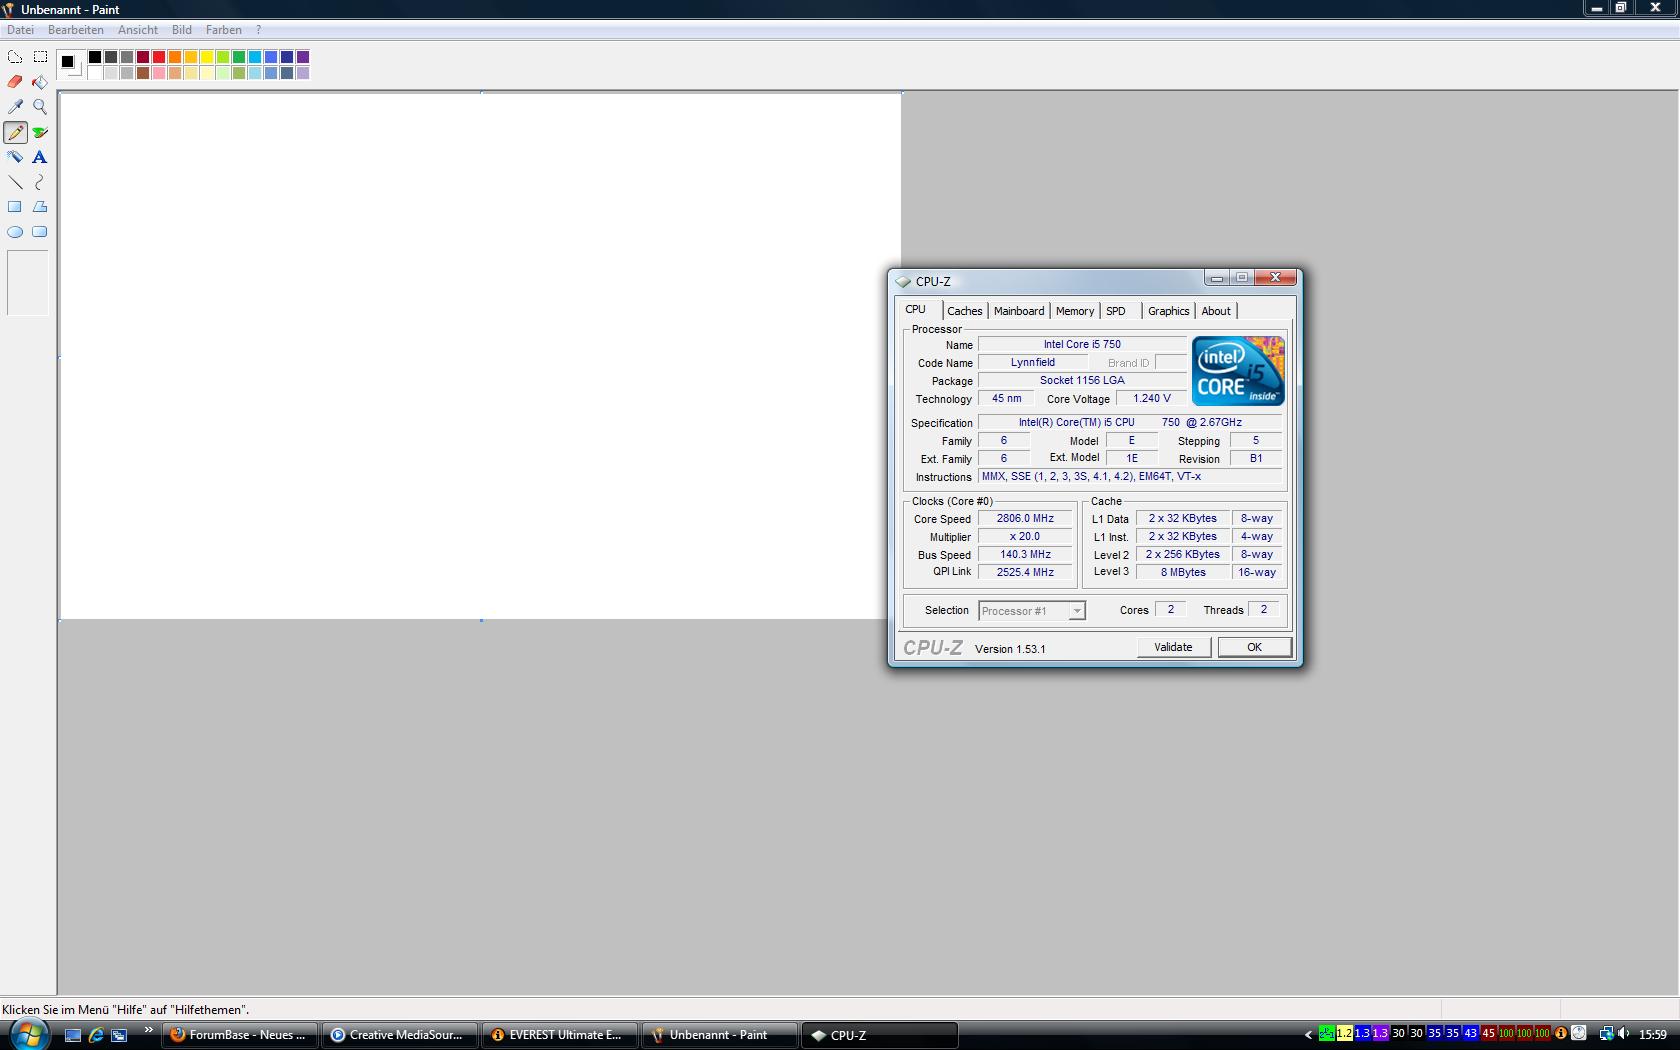1680x1050 pixels.
Task: Select the Pencil tool
Action: [x=15, y=132]
